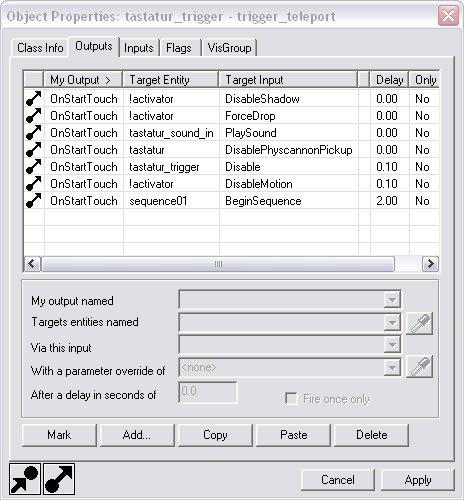The image size is (464, 500).
Task: Click the inputs arrow icon at bottom left
Action: [25, 479]
